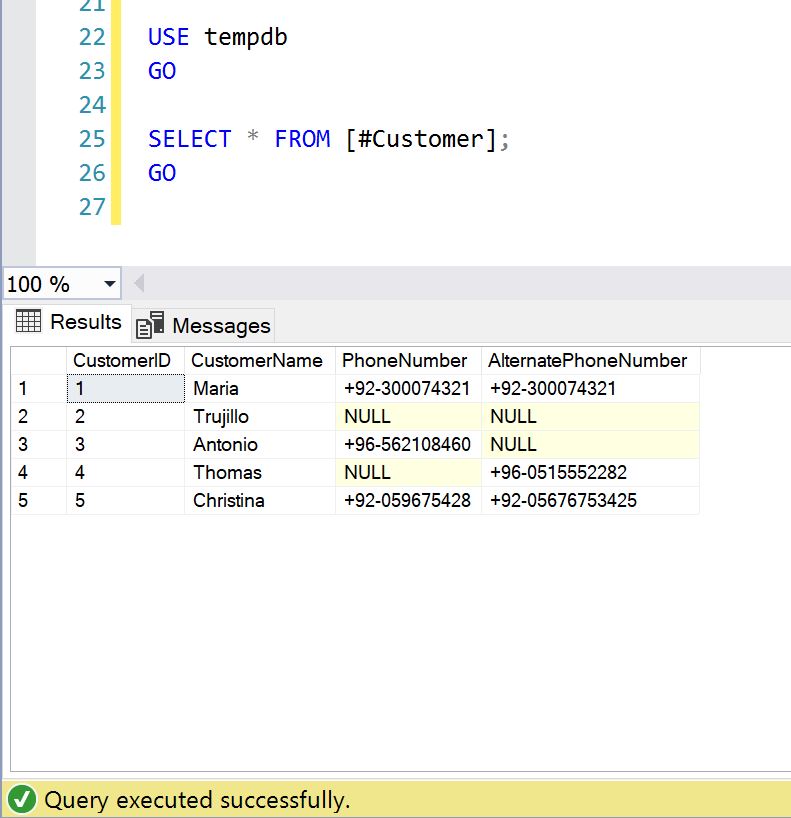791x818 pixels.
Task: Select the PhoneNumber column header
Action: point(405,360)
